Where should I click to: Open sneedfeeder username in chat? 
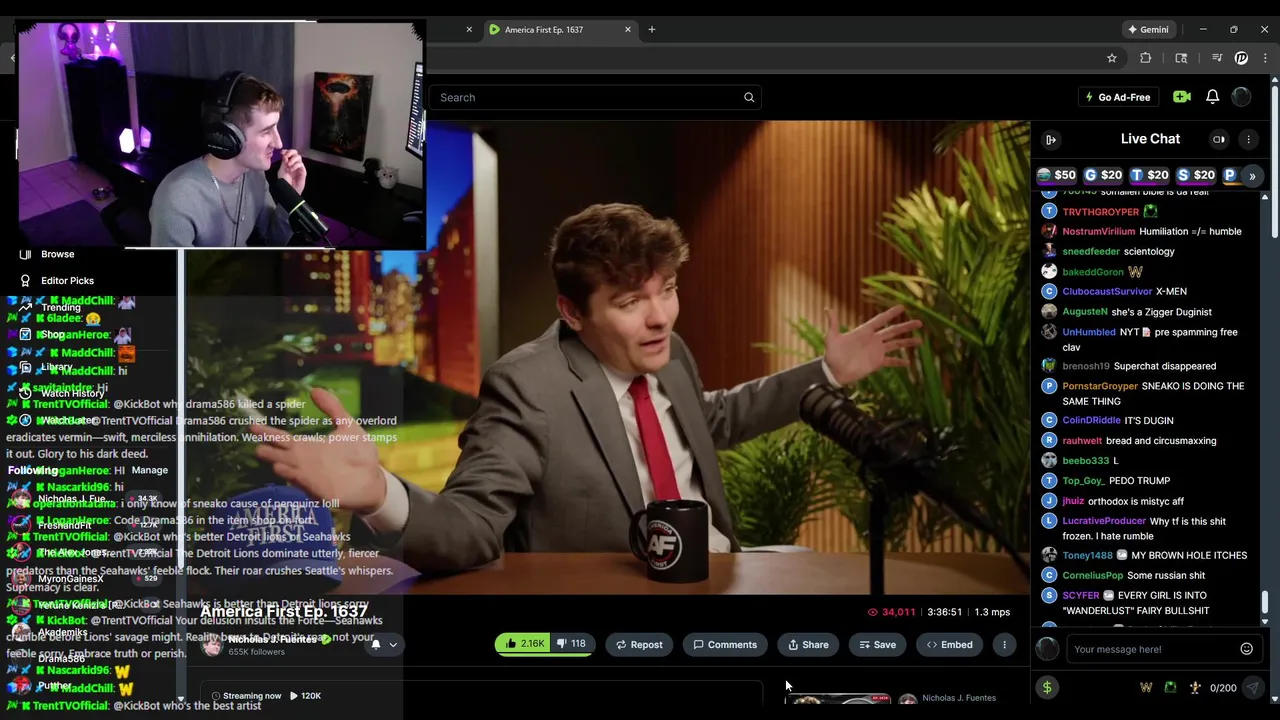click(x=1091, y=252)
